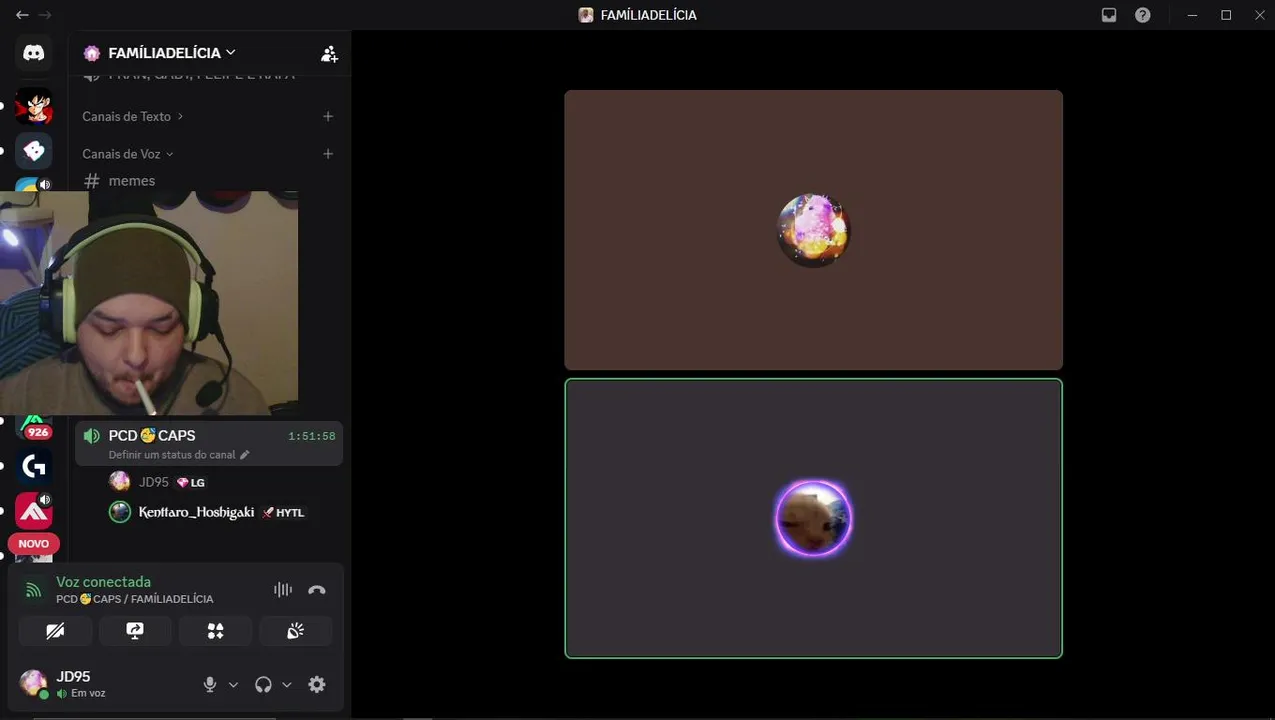Image resolution: width=1275 pixels, height=720 pixels.
Task: Select the PCD CAPS voice channel
Action: pyautogui.click(x=209, y=443)
